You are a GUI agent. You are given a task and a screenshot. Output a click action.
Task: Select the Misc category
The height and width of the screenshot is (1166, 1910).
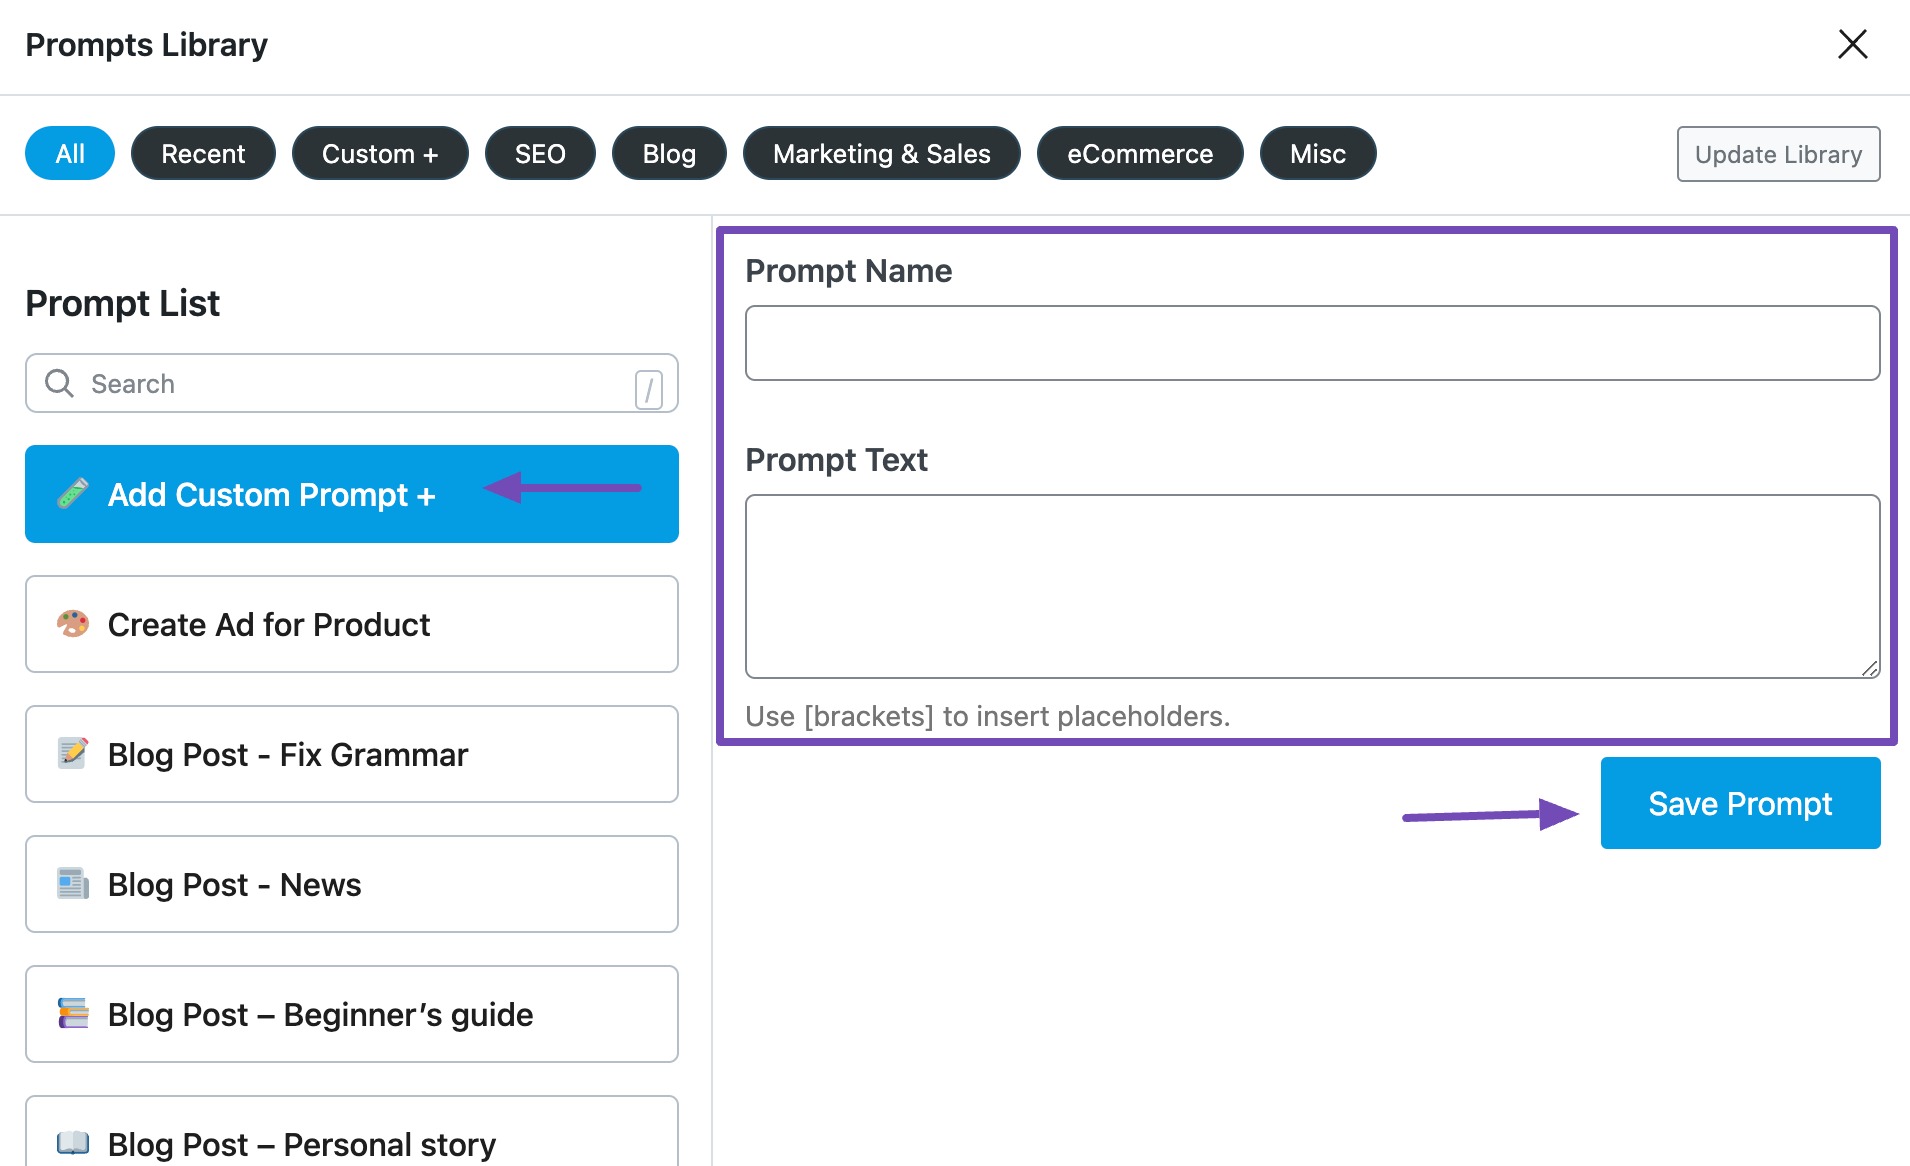coord(1317,153)
